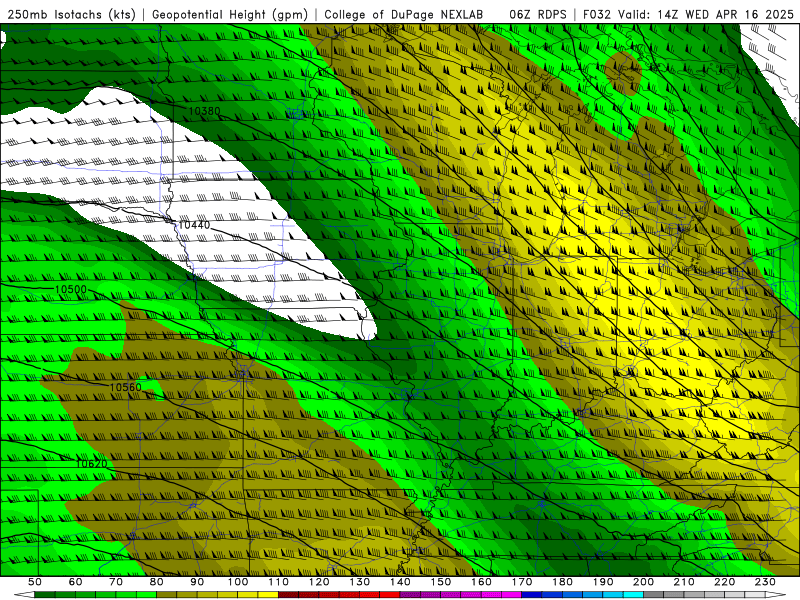Click the 190 value on the color scale

(x=603, y=582)
